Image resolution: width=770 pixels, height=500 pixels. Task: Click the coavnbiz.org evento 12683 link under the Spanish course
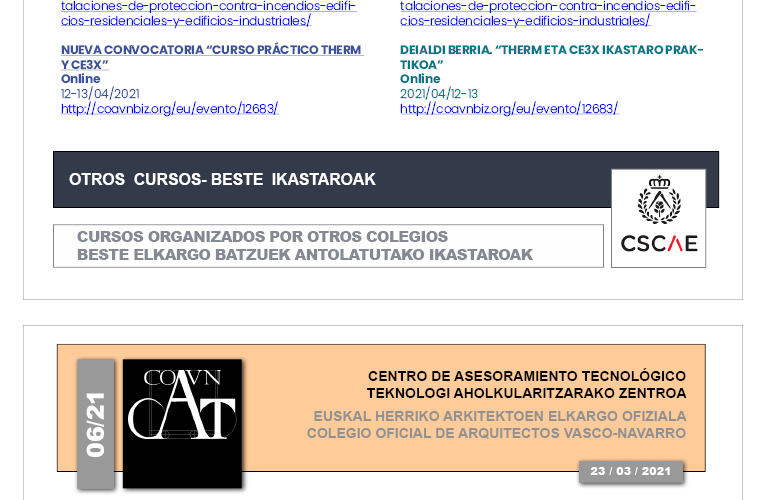(x=170, y=109)
